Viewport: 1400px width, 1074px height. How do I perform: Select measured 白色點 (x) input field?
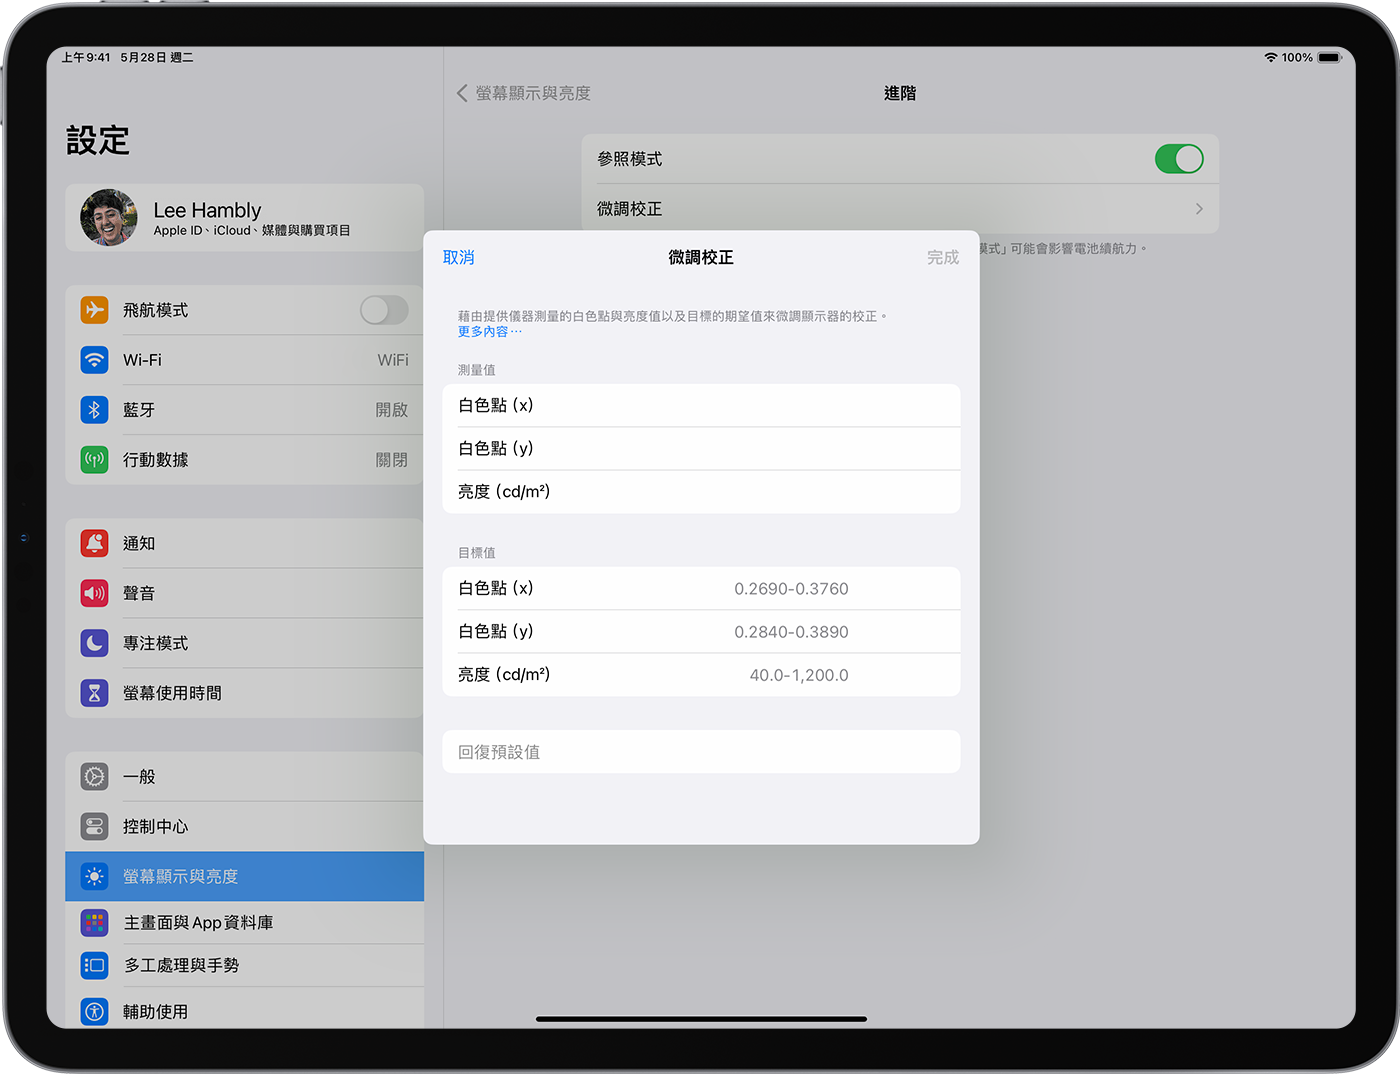coord(701,405)
